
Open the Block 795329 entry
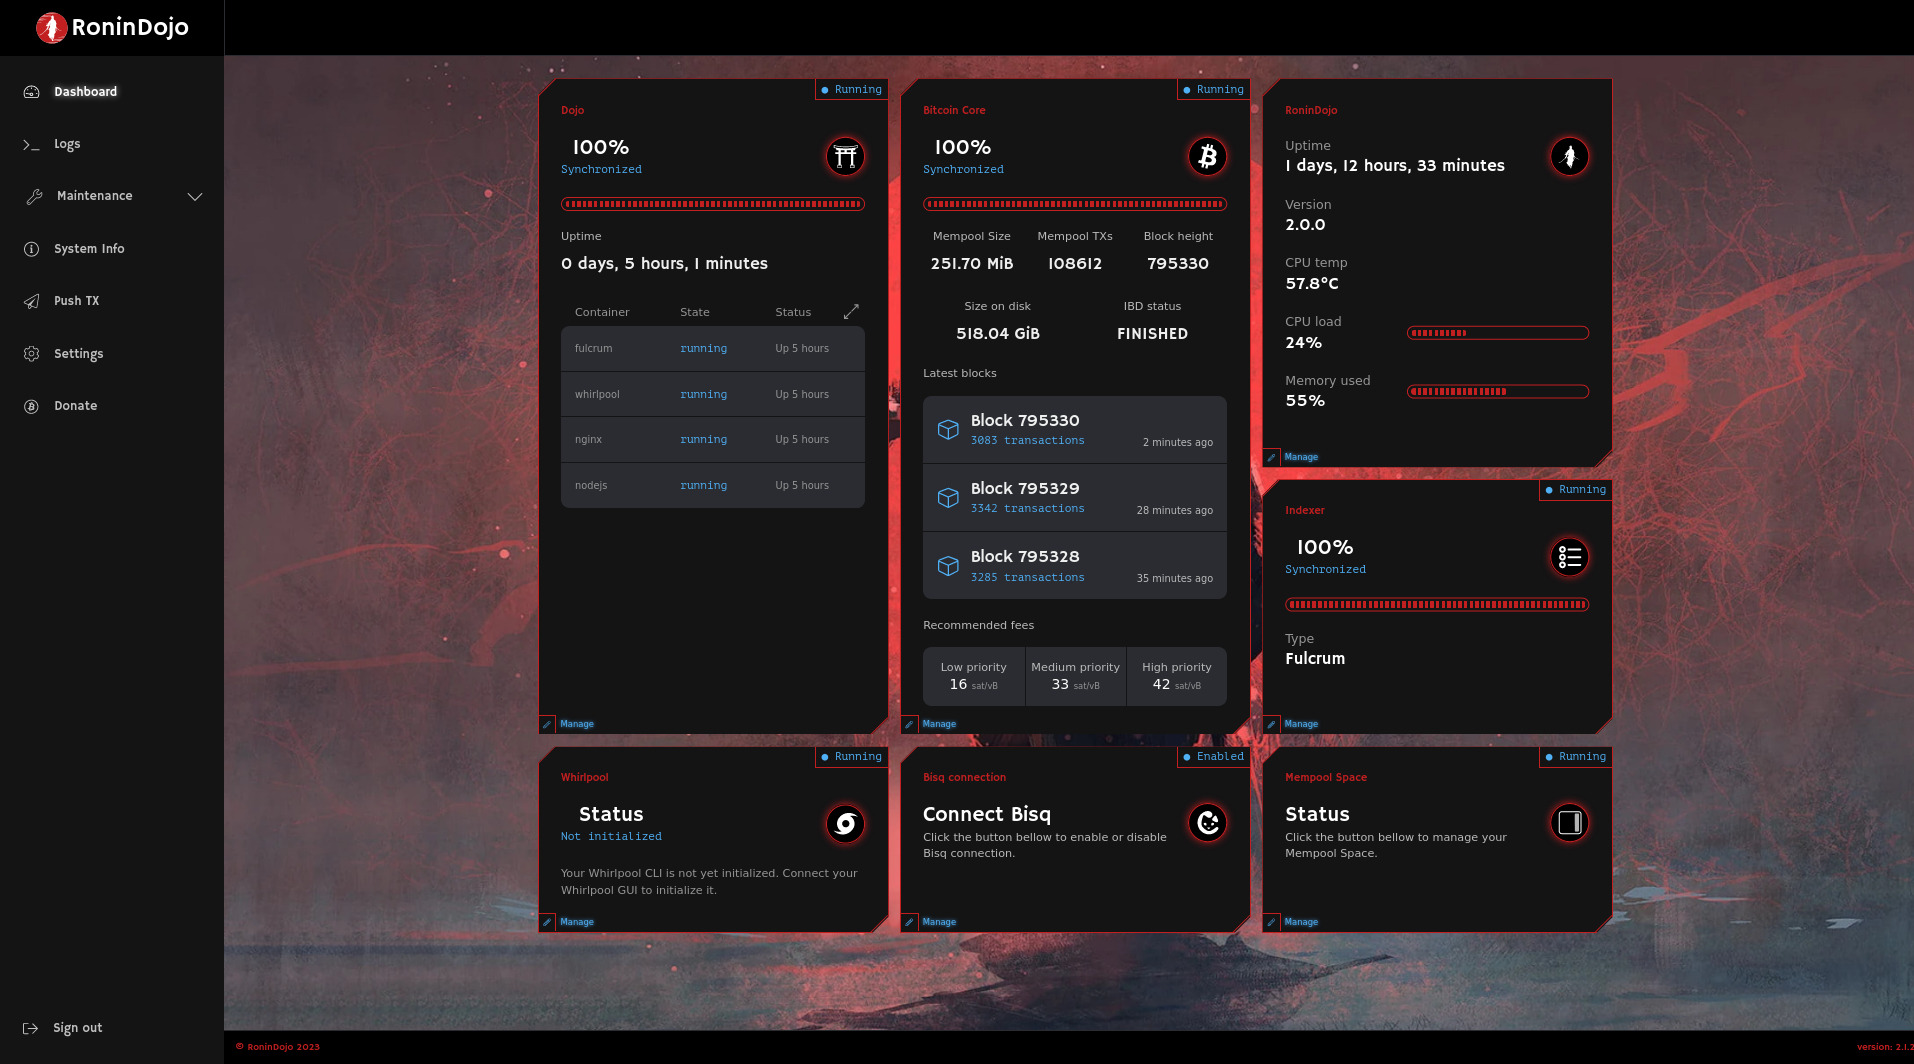pyautogui.click(x=1075, y=498)
